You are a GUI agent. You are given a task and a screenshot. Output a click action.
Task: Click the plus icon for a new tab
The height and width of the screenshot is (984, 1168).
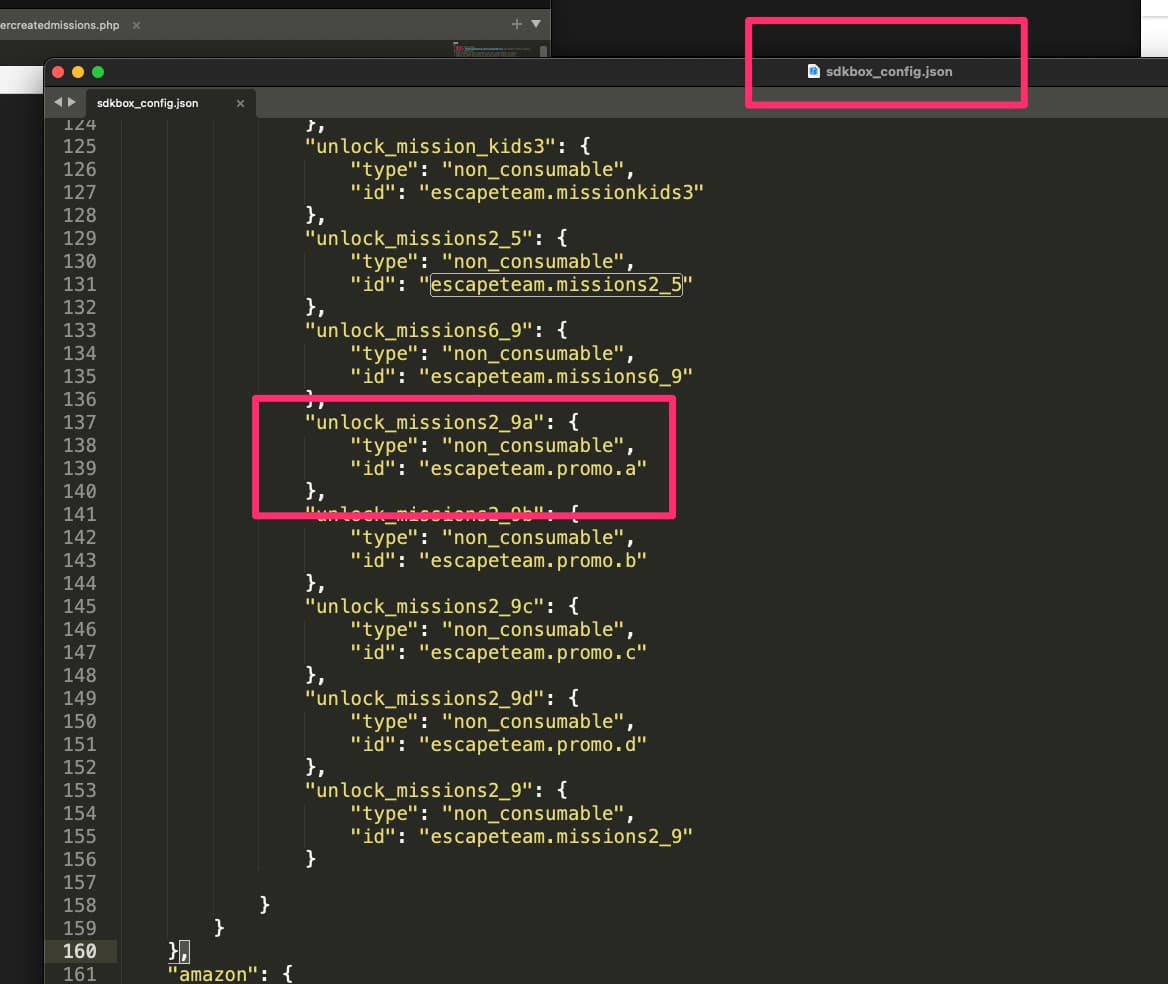[x=516, y=24]
